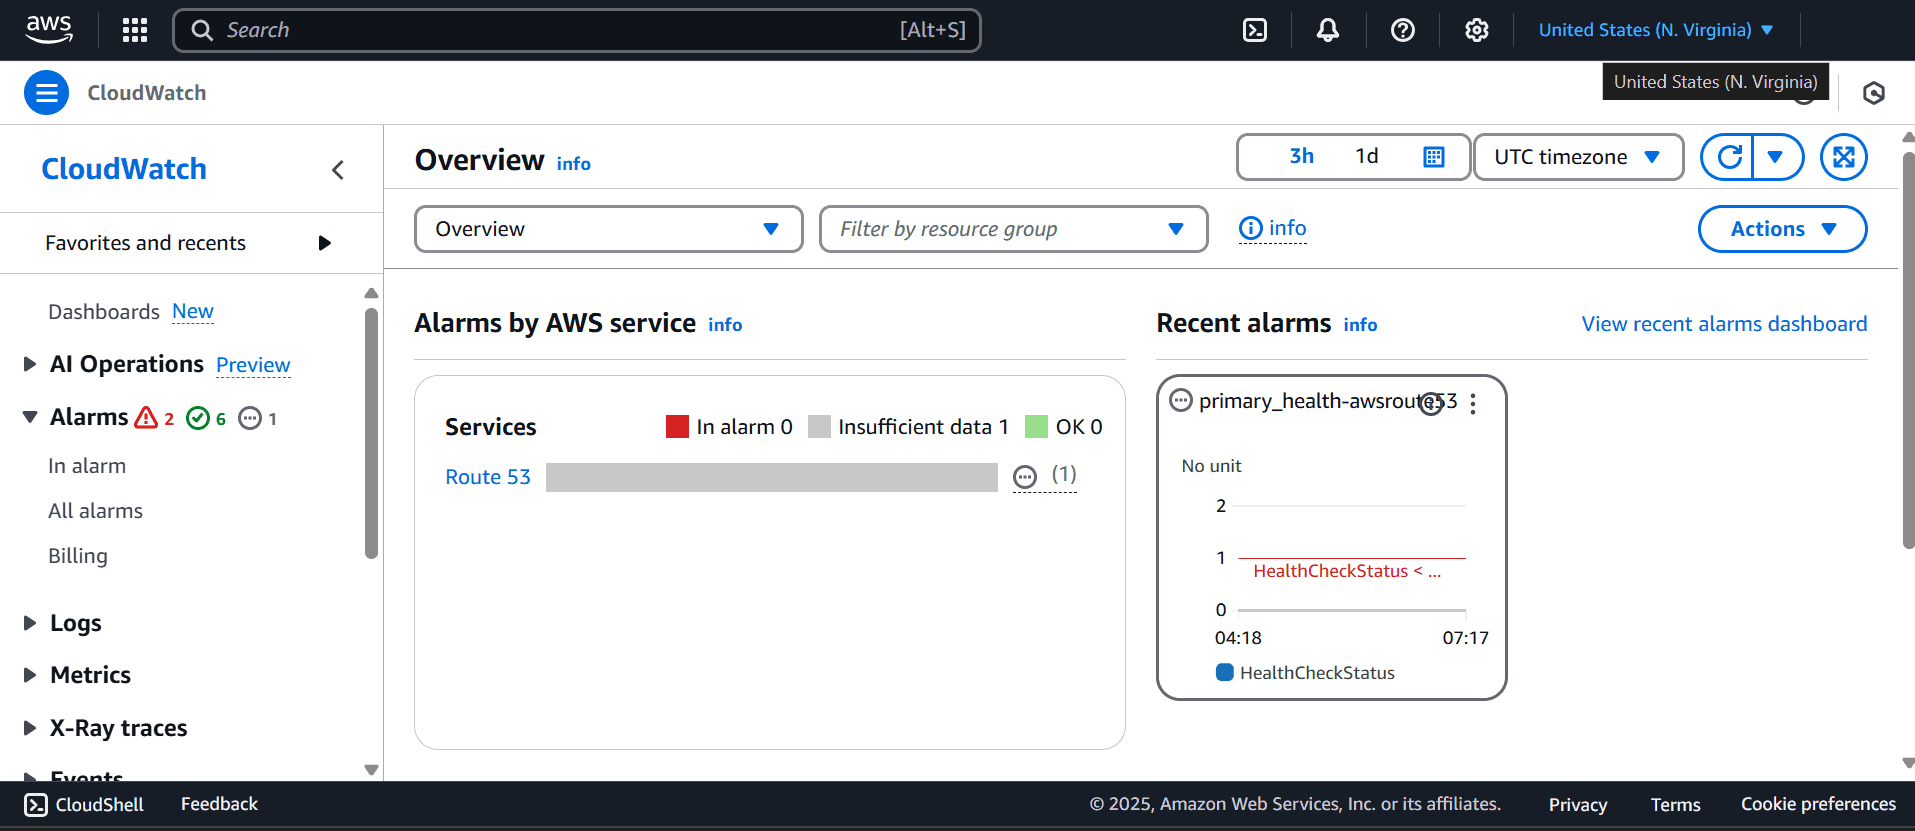The width and height of the screenshot is (1915, 831).
Task: Click the Route 53 insufficient data status icon
Action: click(x=1025, y=477)
